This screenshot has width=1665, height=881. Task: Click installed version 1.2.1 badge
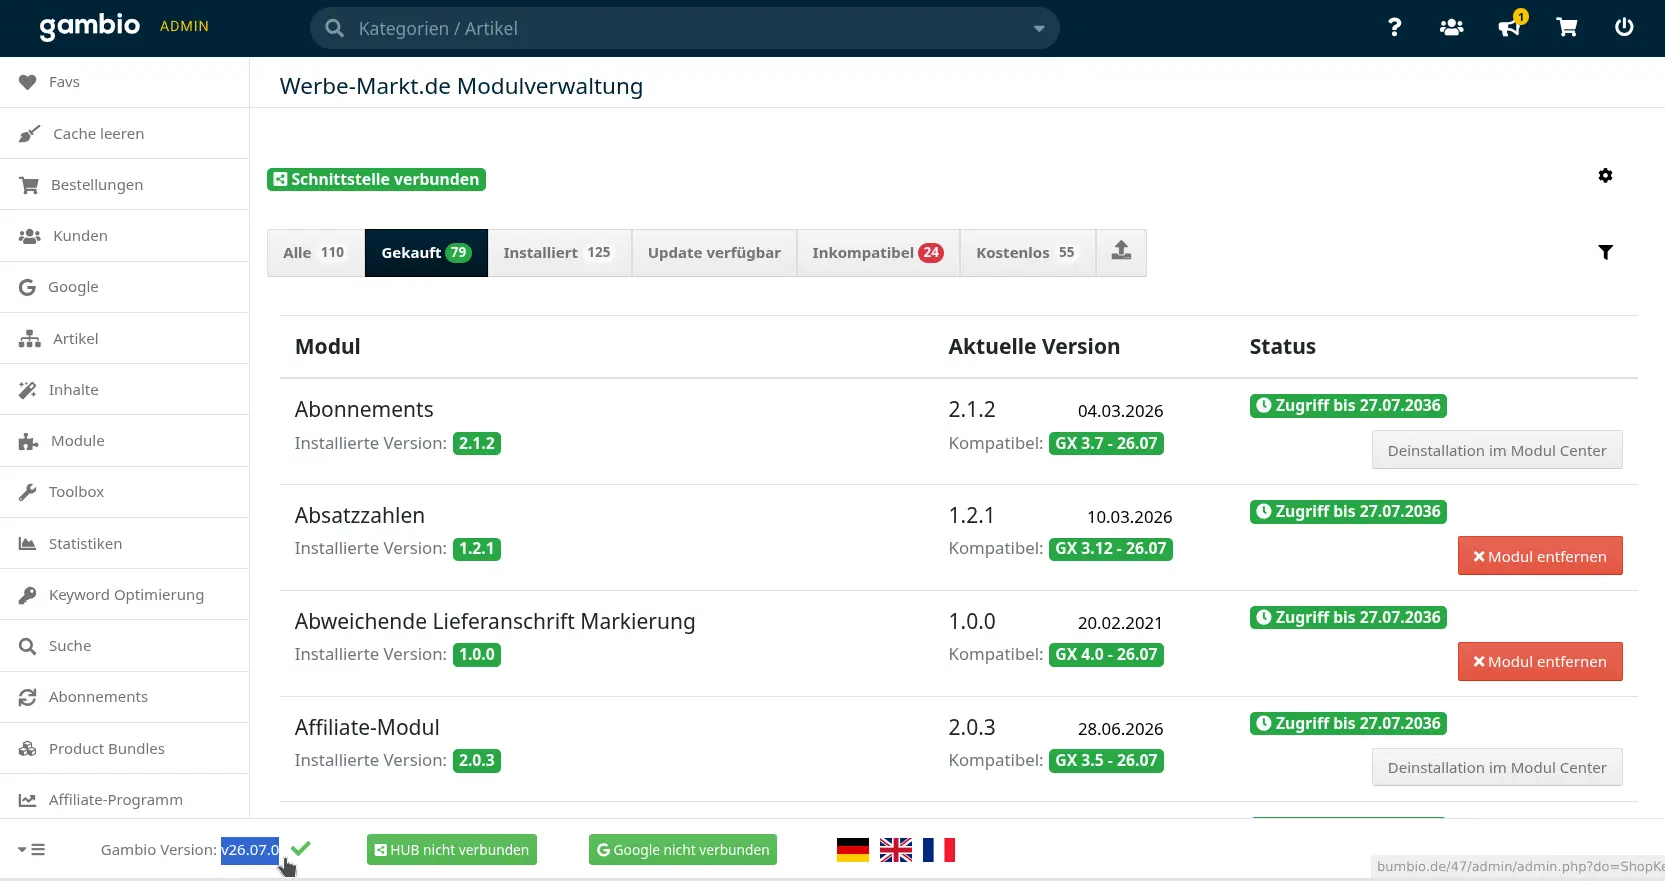(x=477, y=549)
